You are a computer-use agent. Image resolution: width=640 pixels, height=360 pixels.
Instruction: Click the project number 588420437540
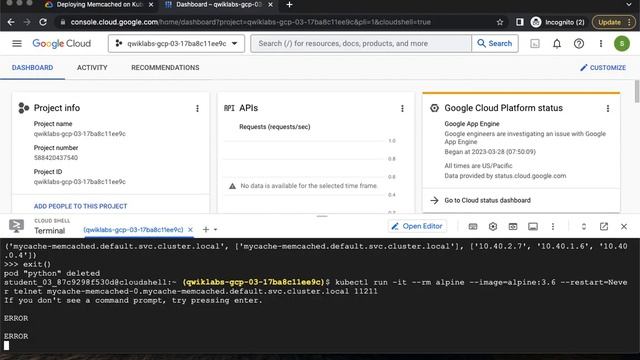coord(56,158)
